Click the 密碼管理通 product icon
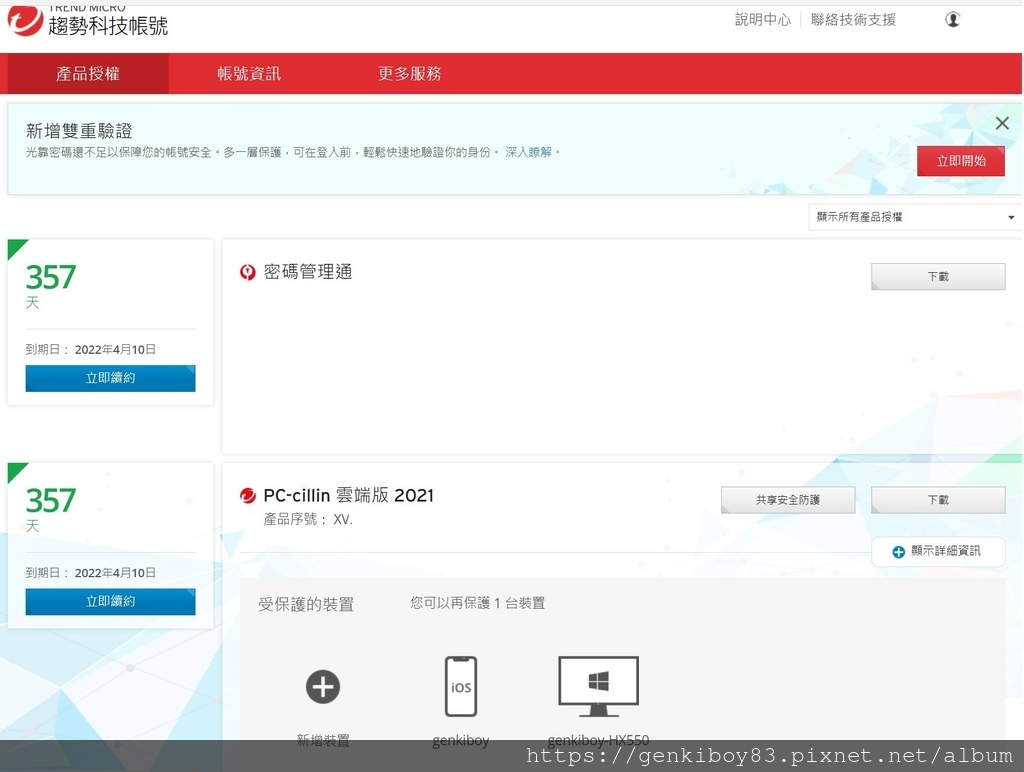Screen dimensions: 1024x772 pos(248,272)
